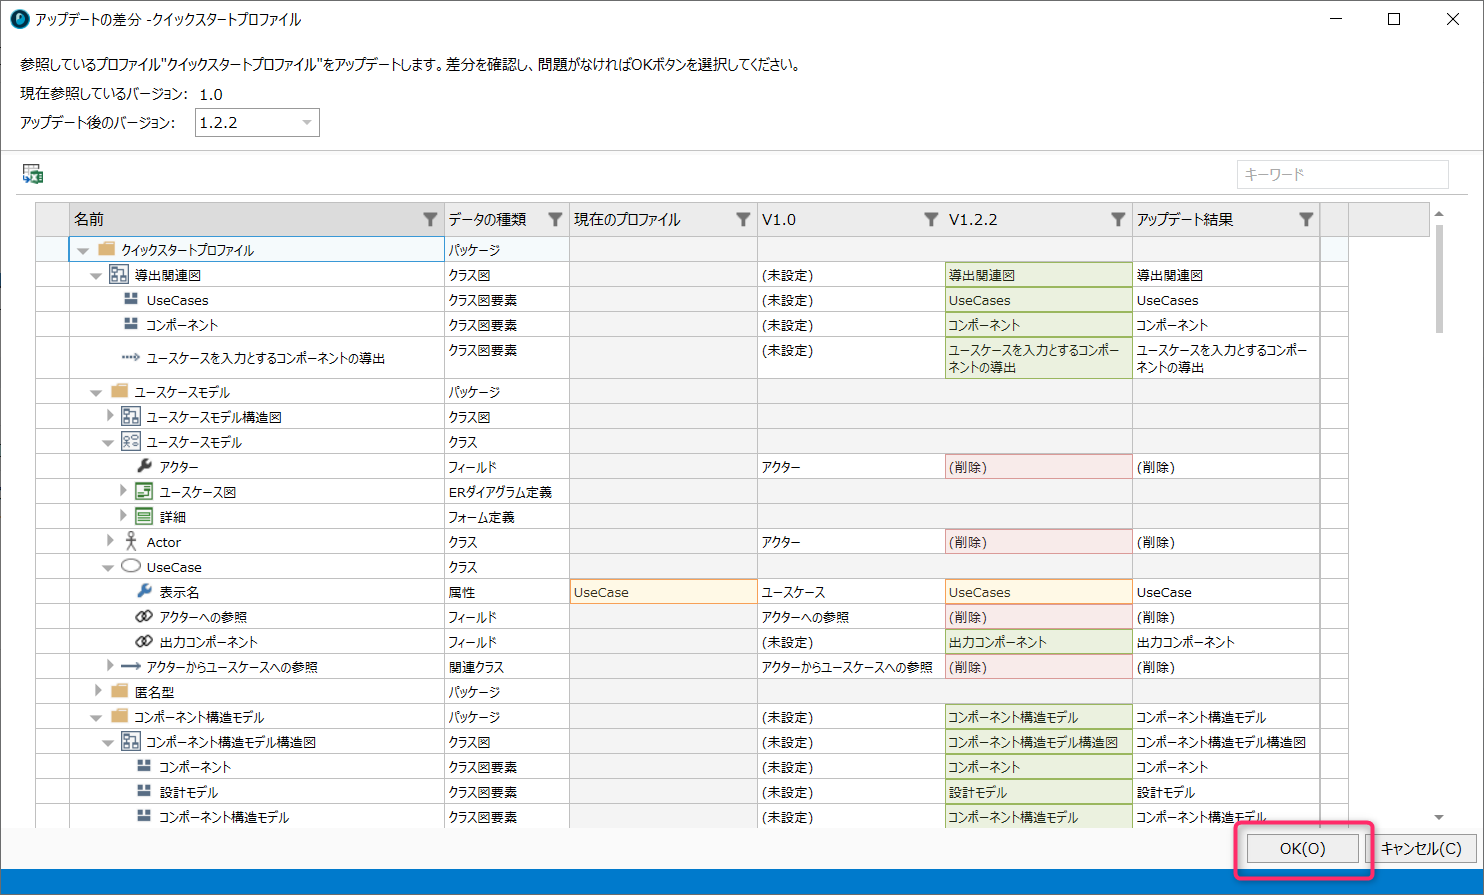Click the データの種類 column header
The width and height of the screenshot is (1484, 895).
click(507, 219)
